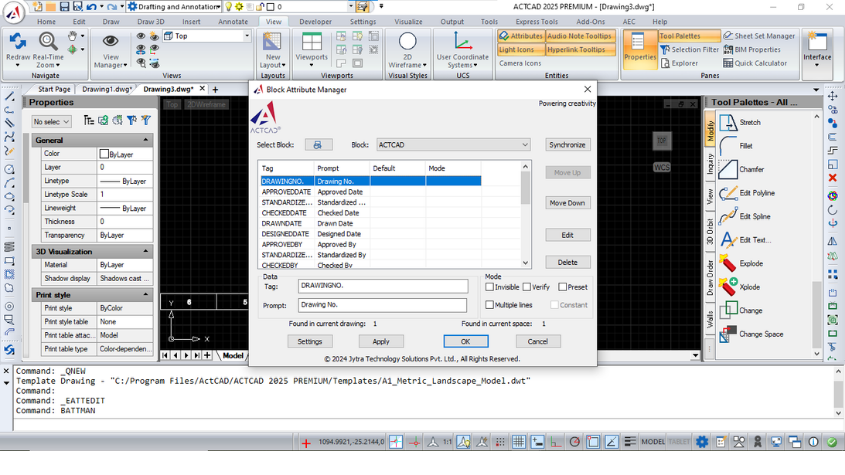Screen dimensions: 845x475
Task: Click the Move Down button
Action: pyautogui.click(x=567, y=203)
